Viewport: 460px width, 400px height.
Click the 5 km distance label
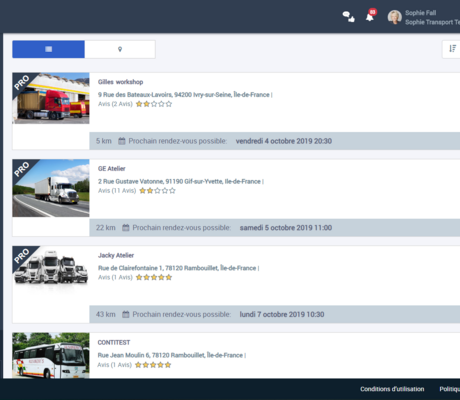tap(104, 141)
